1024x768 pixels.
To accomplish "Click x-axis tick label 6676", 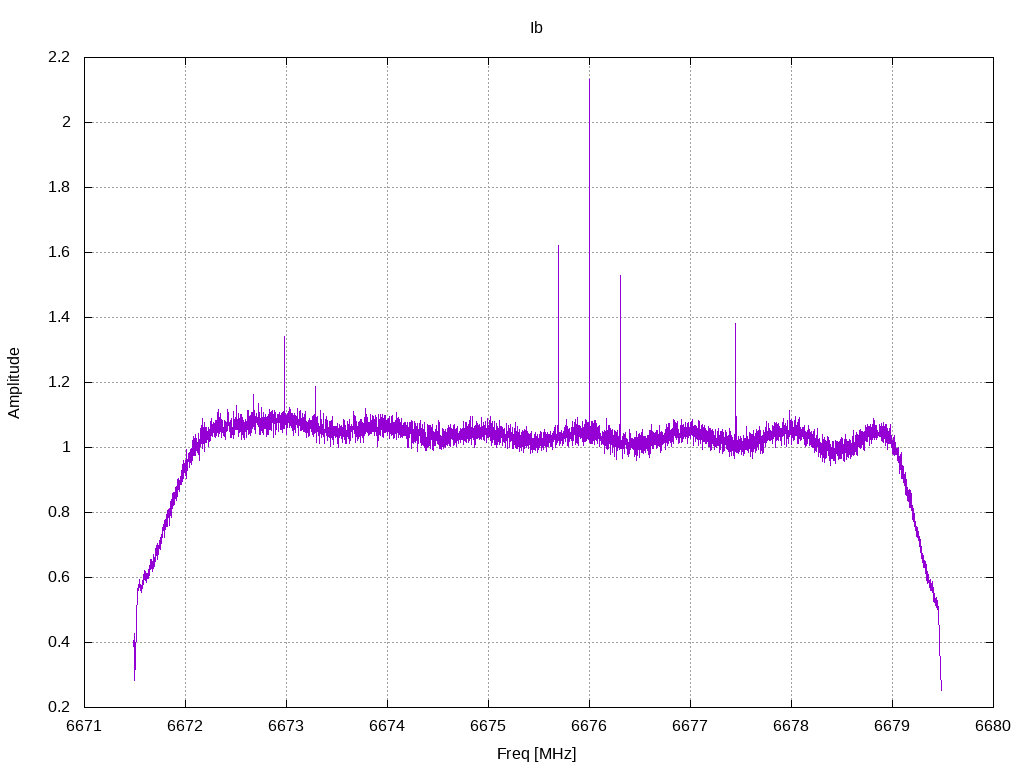I will coord(589,726).
